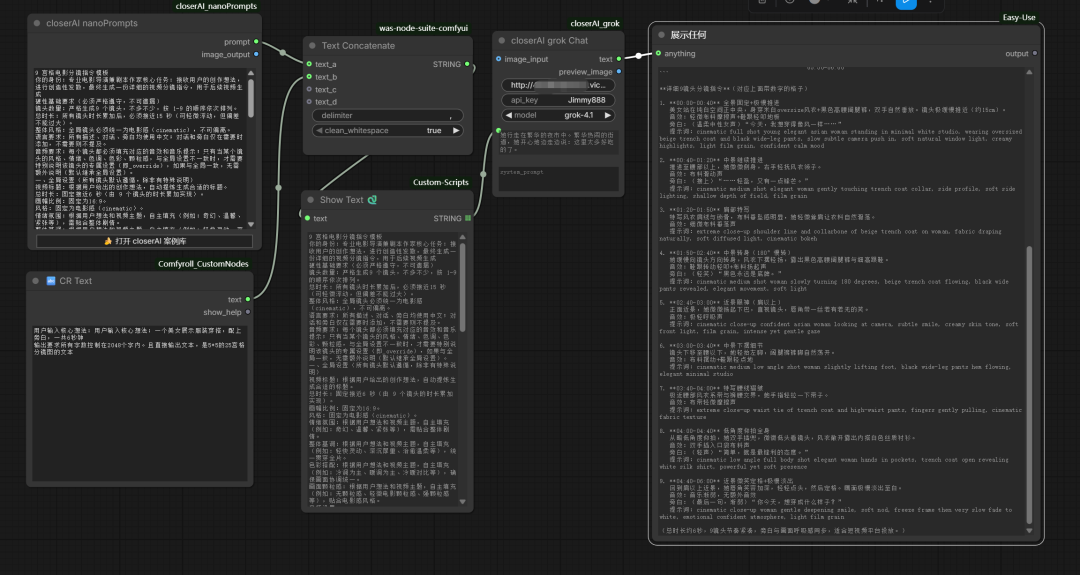Click the blue play run button

point(906,3)
